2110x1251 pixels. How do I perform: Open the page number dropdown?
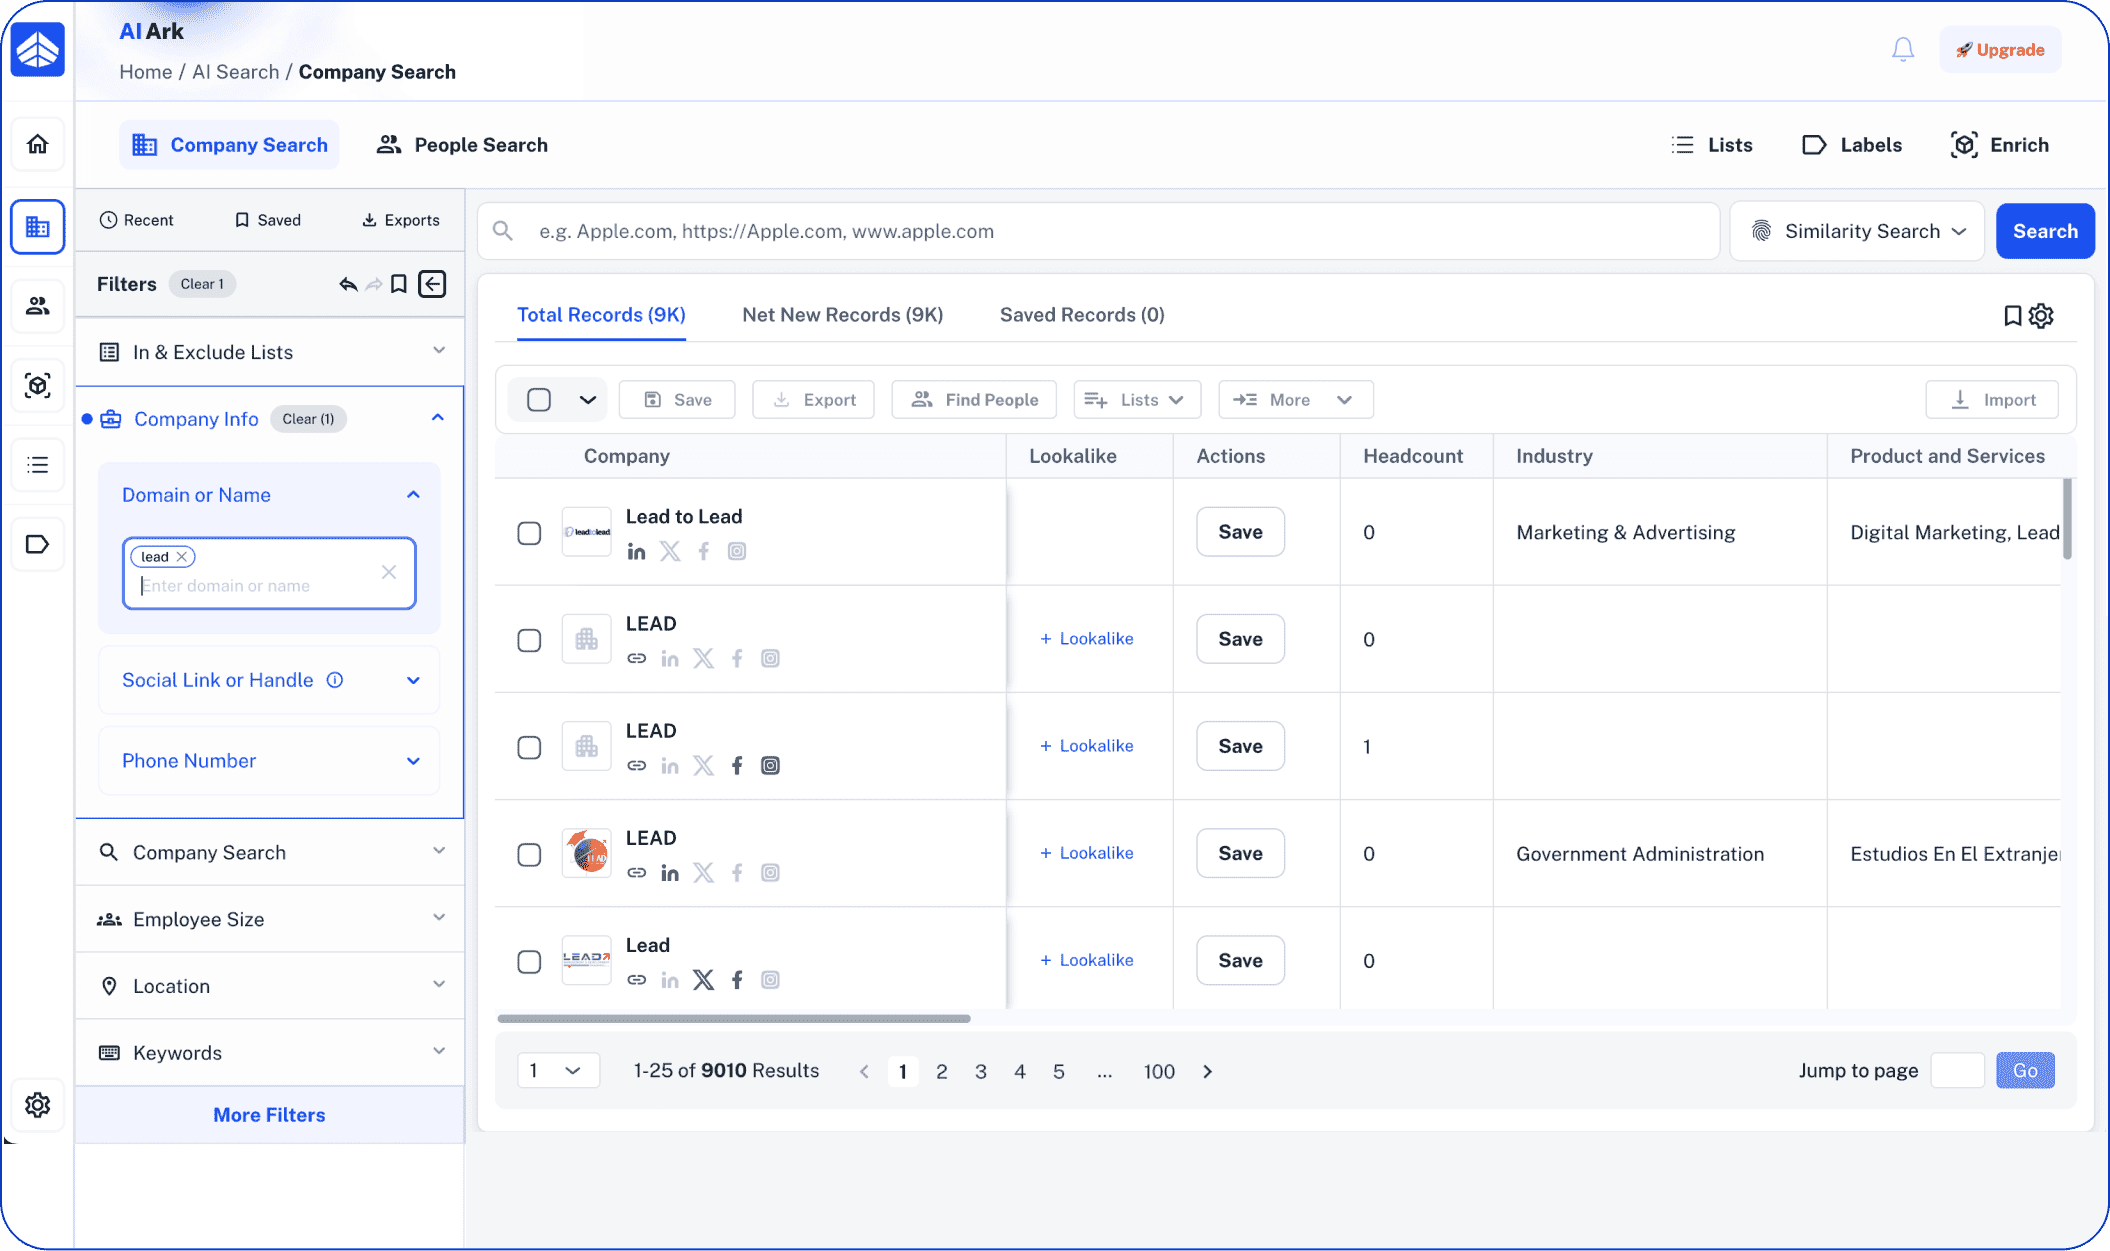tap(558, 1071)
